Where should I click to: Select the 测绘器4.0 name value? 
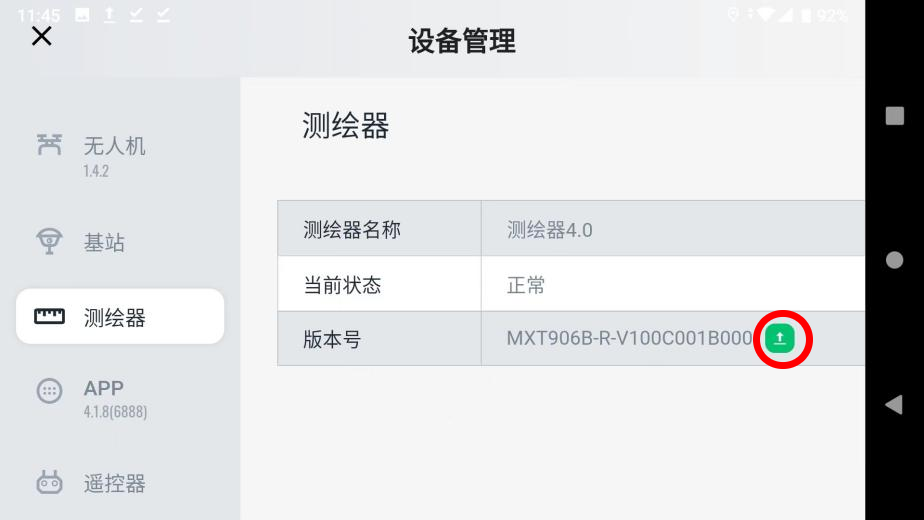pyautogui.click(x=550, y=229)
